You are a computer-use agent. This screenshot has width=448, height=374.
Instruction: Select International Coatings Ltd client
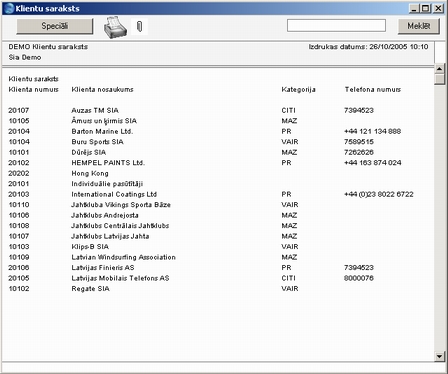click(x=114, y=194)
